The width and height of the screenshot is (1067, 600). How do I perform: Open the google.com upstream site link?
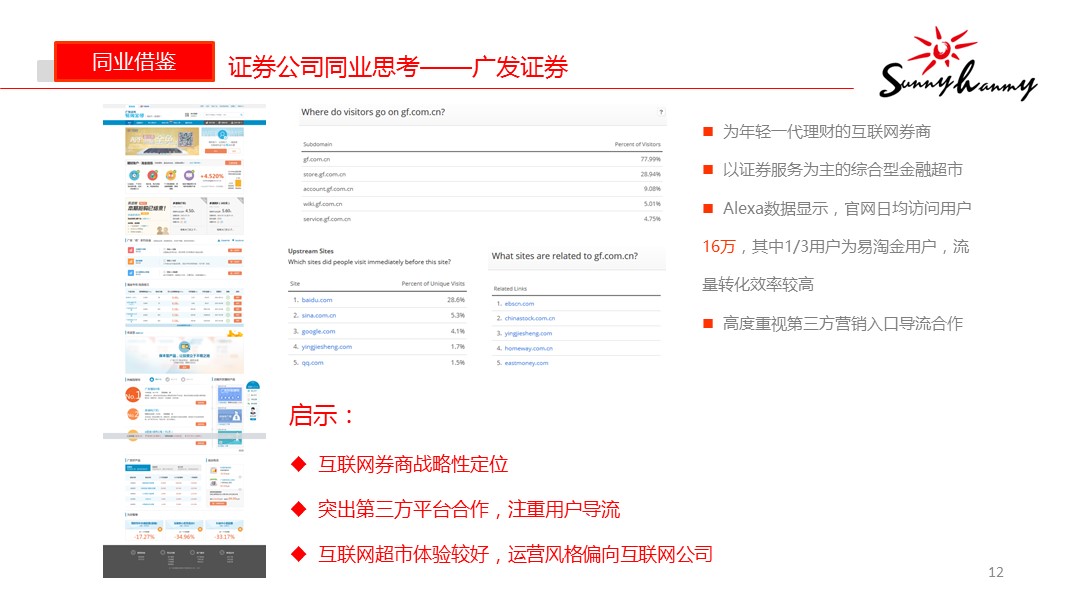pyautogui.click(x=318, y=331)
